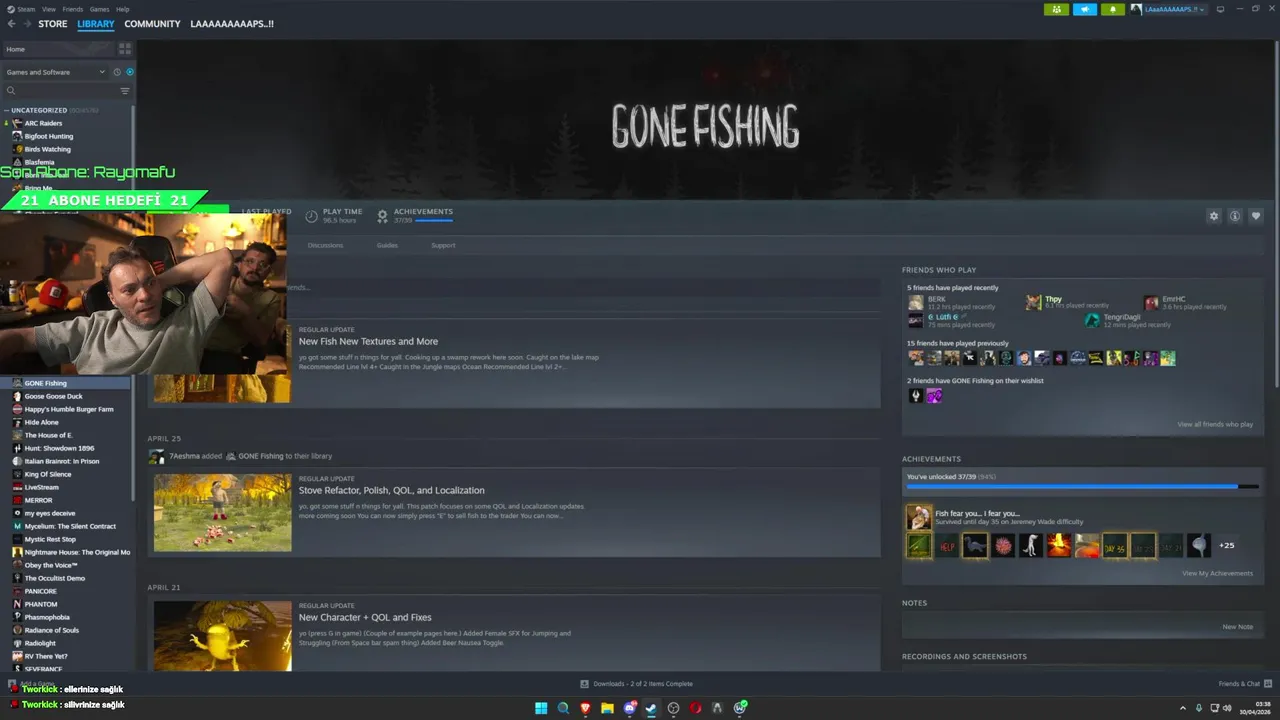1280x720 pixels.
Task: Open the notifications bell button
Action: click(x=1113, y=9)
